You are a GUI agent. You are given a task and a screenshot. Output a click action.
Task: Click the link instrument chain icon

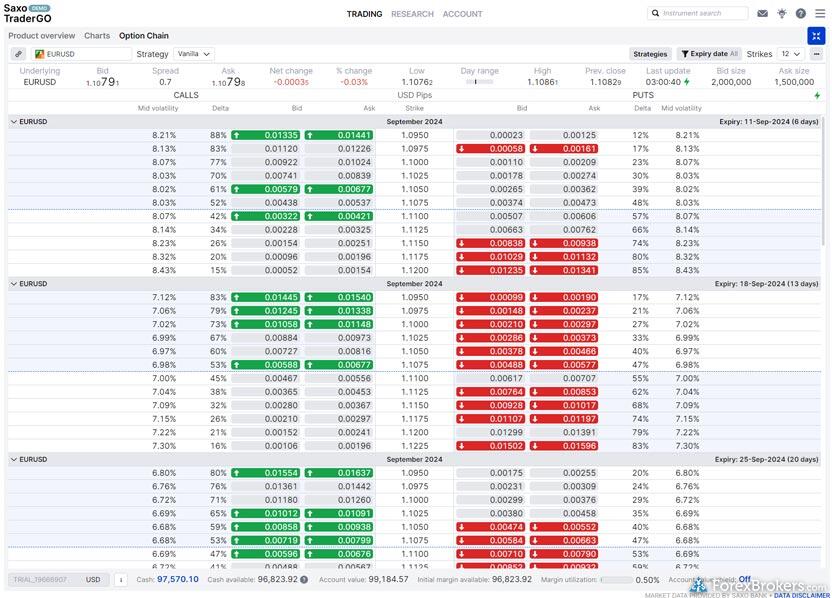[18, 54]
